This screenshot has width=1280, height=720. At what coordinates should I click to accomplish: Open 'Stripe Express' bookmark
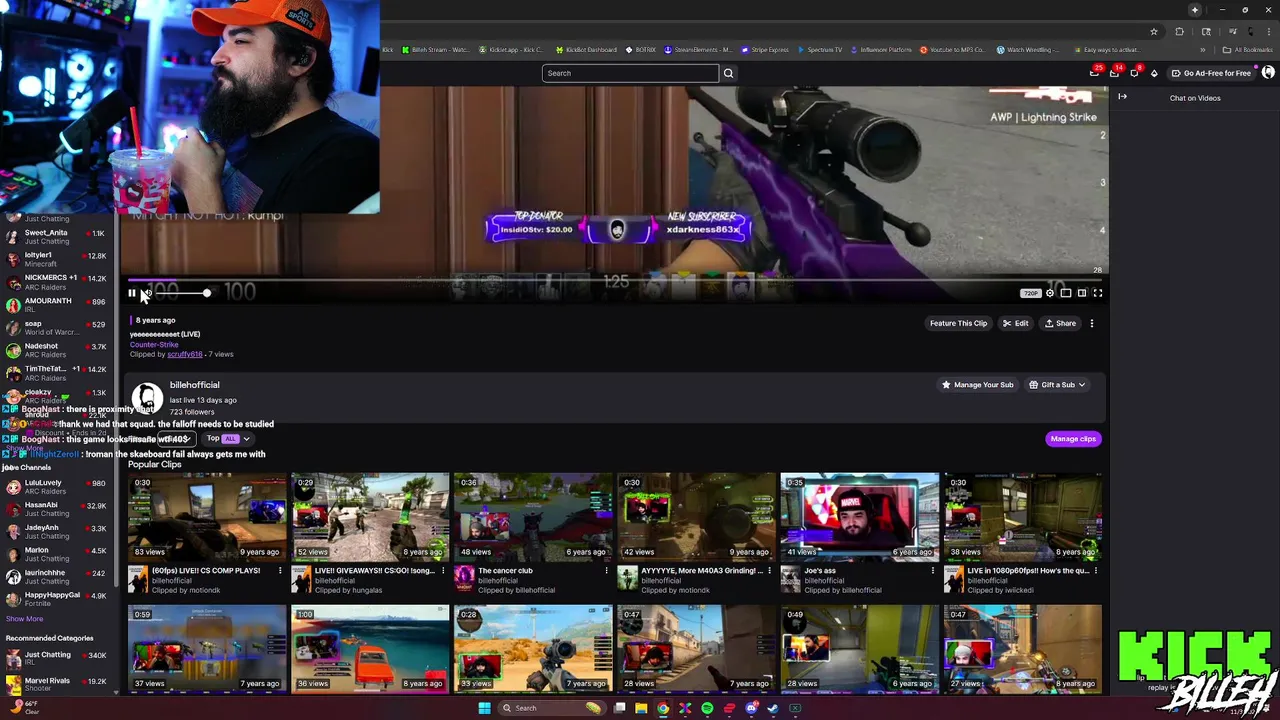point(764,50)
